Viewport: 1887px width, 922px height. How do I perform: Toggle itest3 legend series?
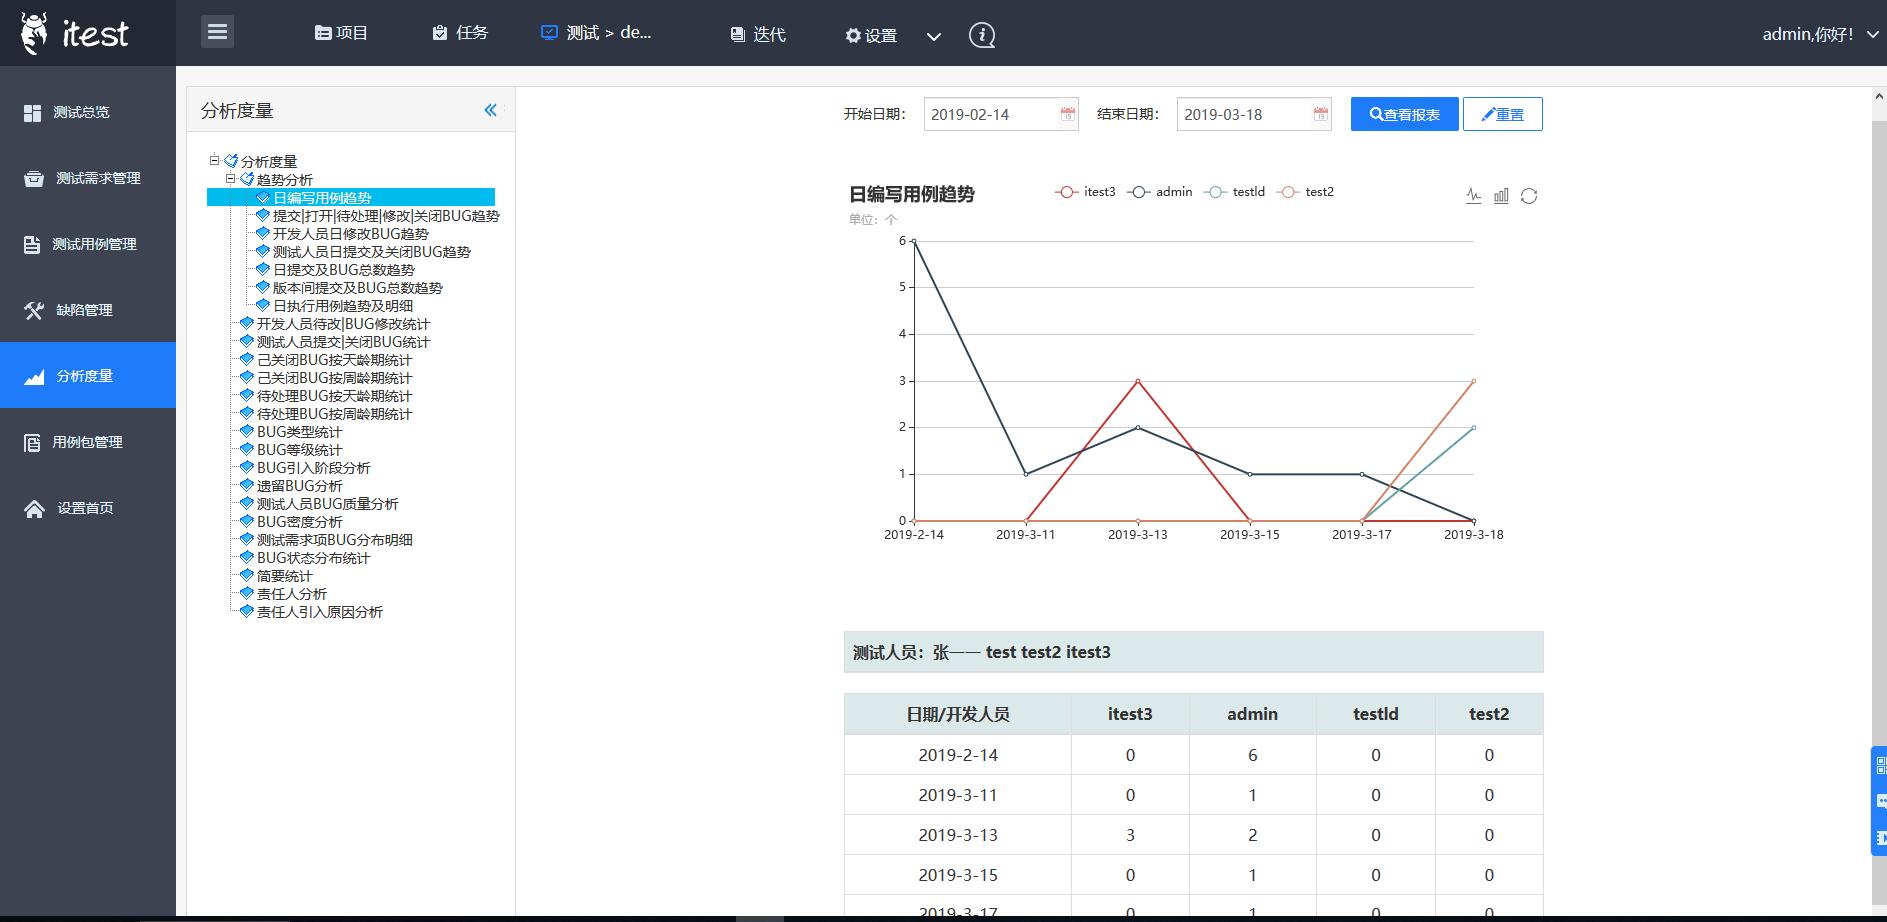(1085, 192)
